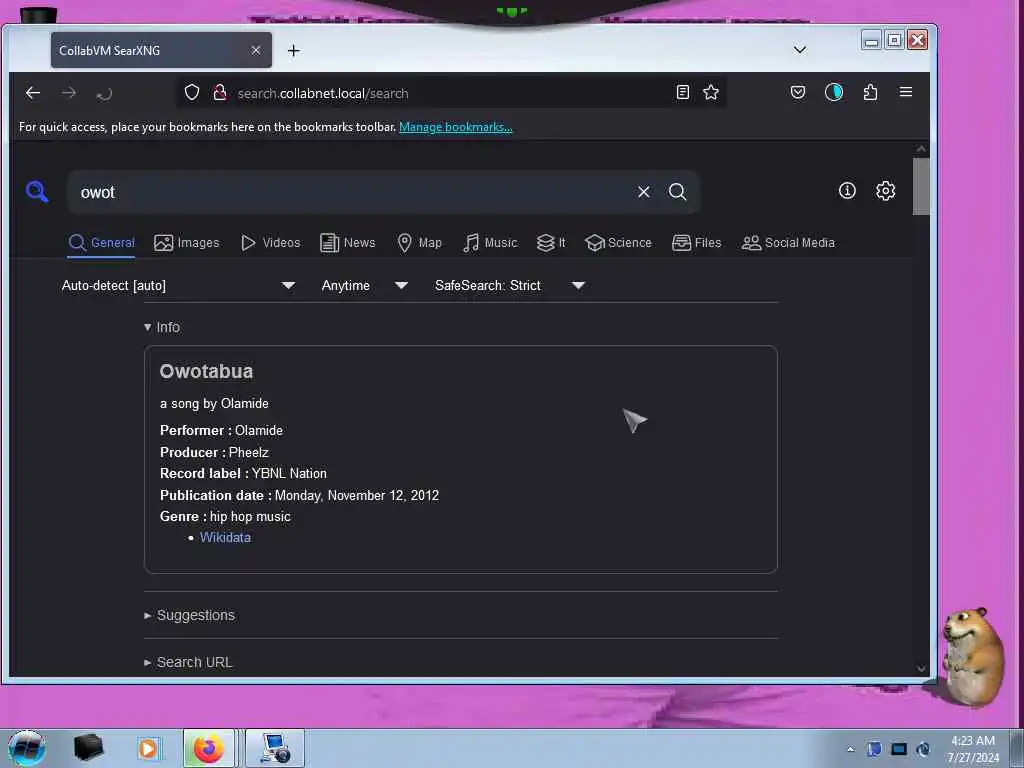Open a new tab with plus button

tap(294, 50)
